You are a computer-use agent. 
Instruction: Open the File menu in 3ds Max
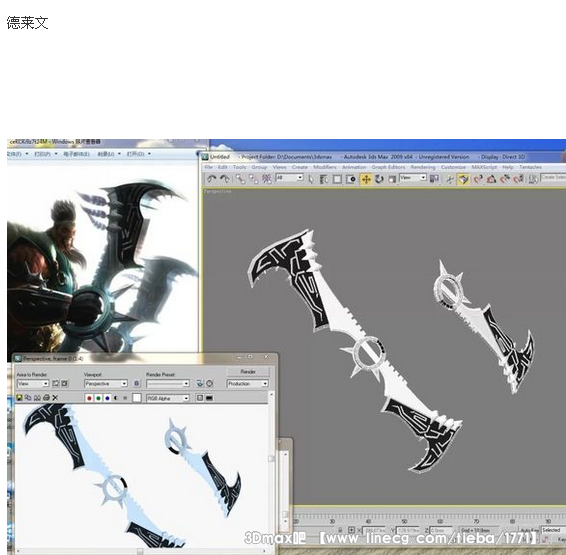[208, 167]
